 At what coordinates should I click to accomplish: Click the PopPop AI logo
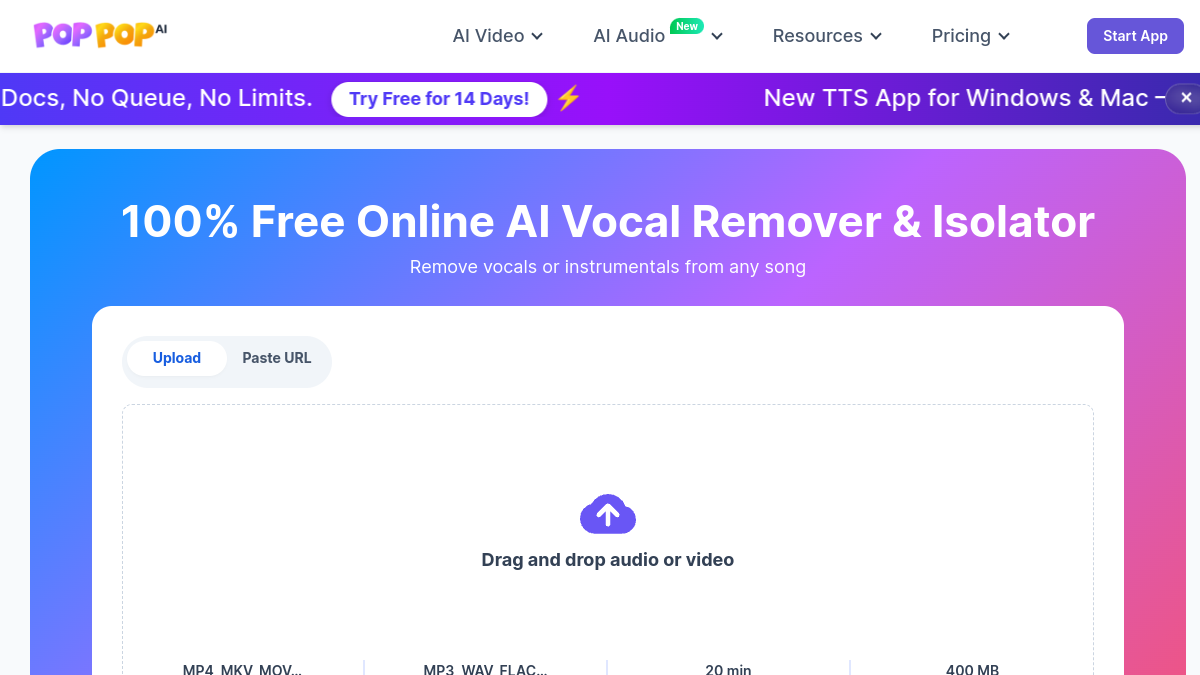100,35
